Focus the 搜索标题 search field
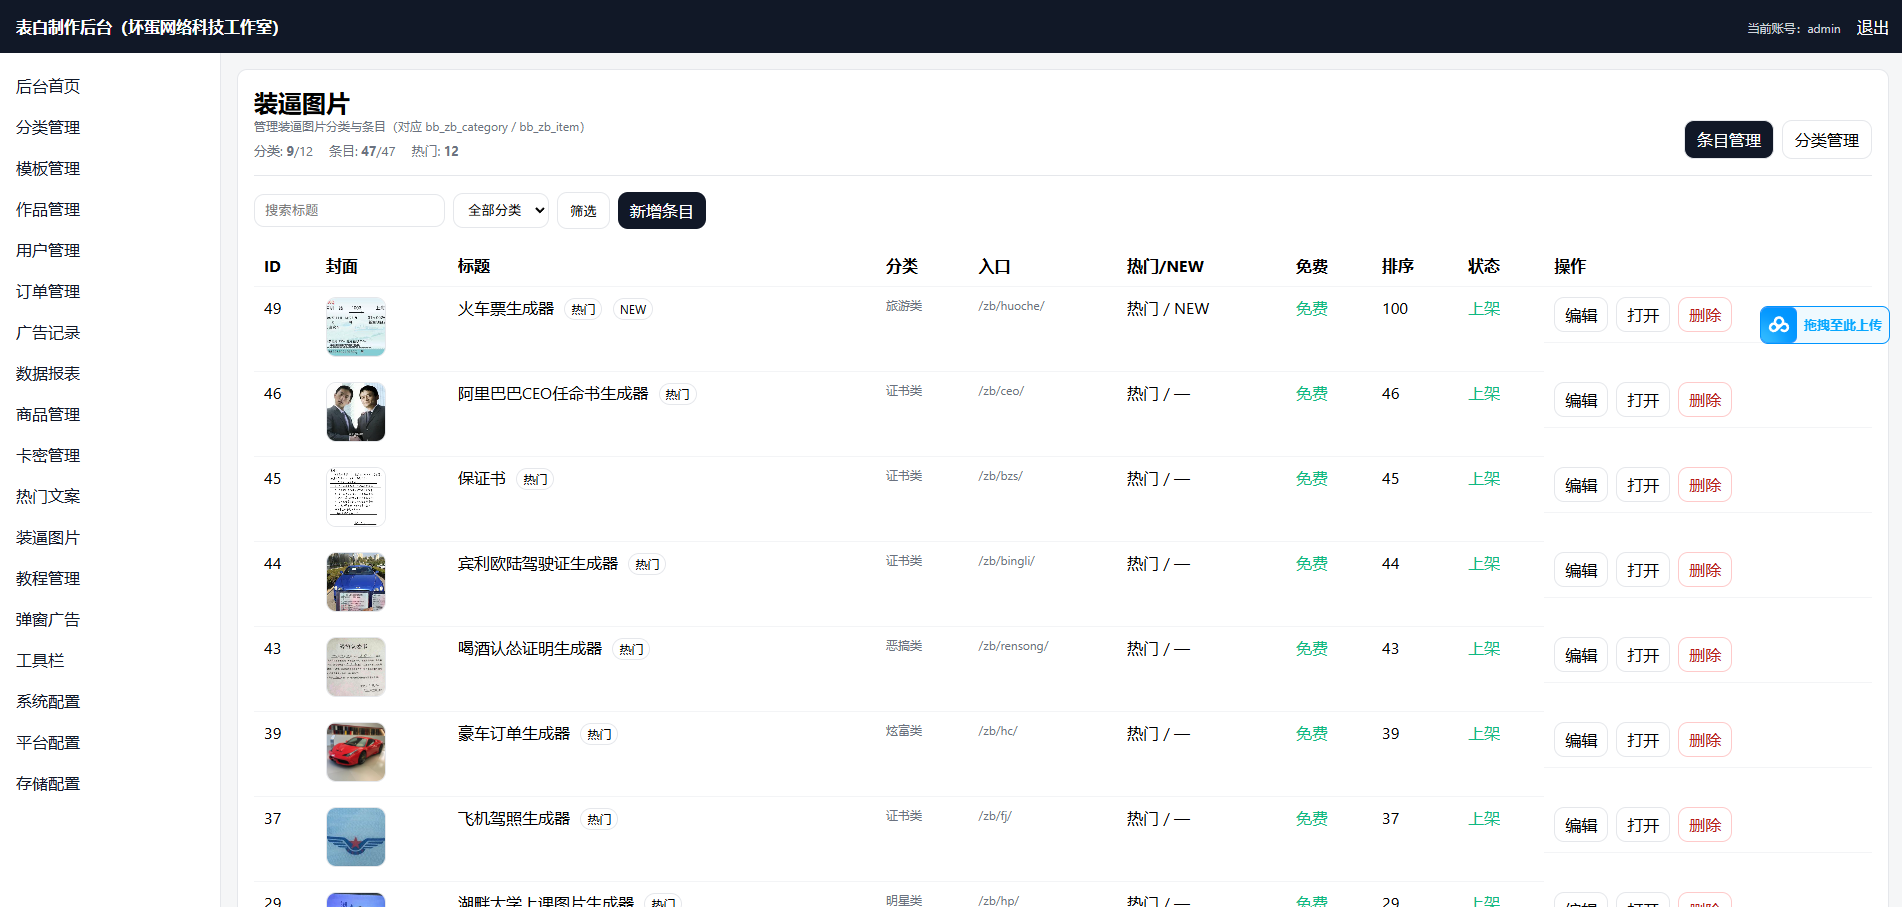Viewport: 1902px width, 907px height. [x=348, y=210]
